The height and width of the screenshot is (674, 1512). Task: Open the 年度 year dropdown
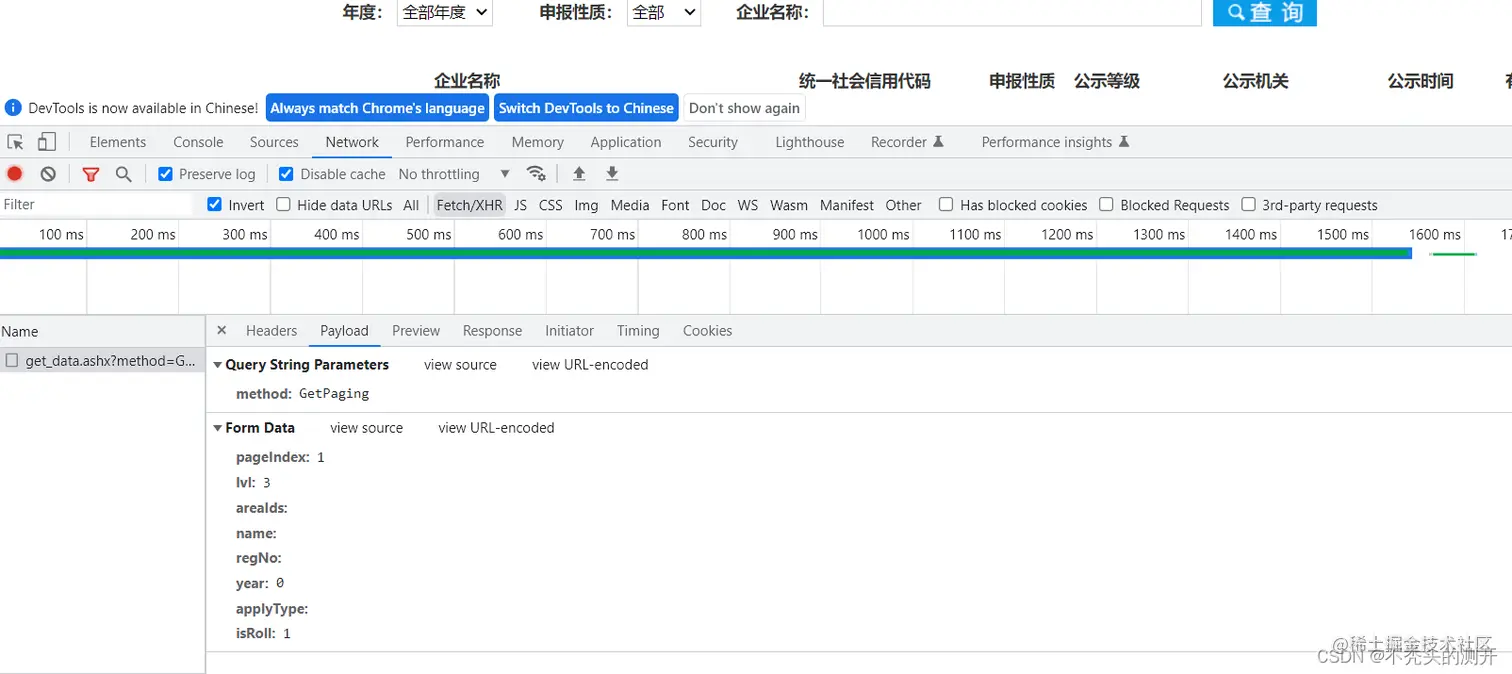tap(445, 12)
